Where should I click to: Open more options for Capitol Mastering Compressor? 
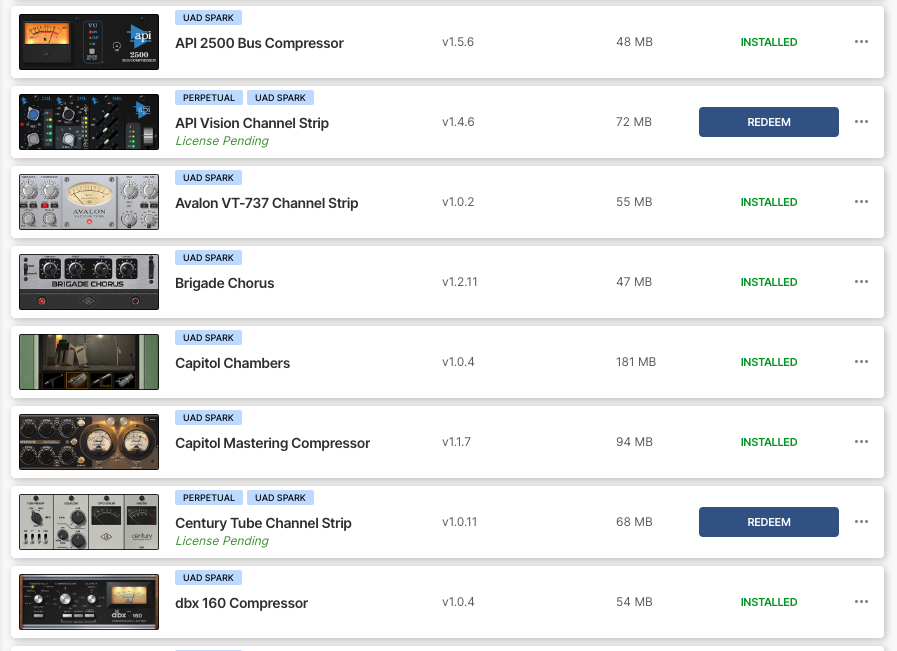(861, 442)
